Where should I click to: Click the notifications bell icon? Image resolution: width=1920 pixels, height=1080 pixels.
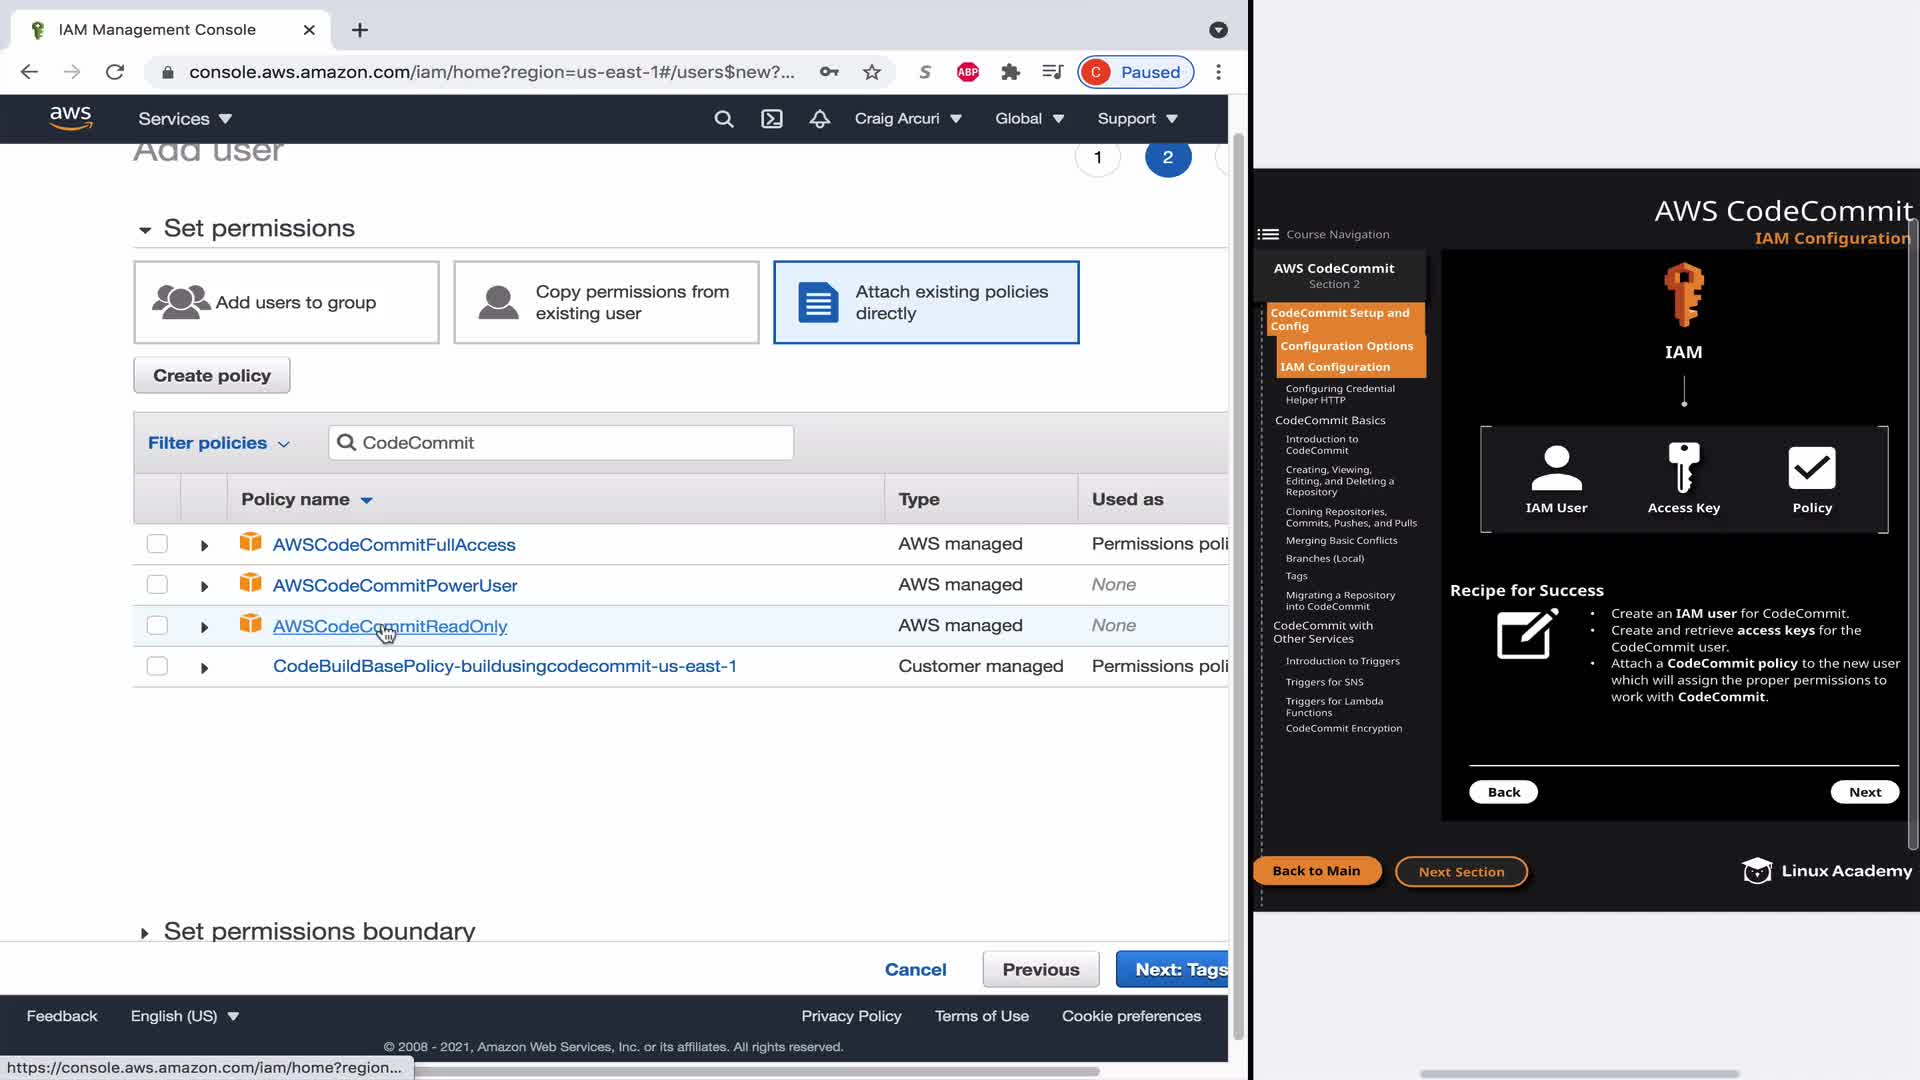(820, 119)
